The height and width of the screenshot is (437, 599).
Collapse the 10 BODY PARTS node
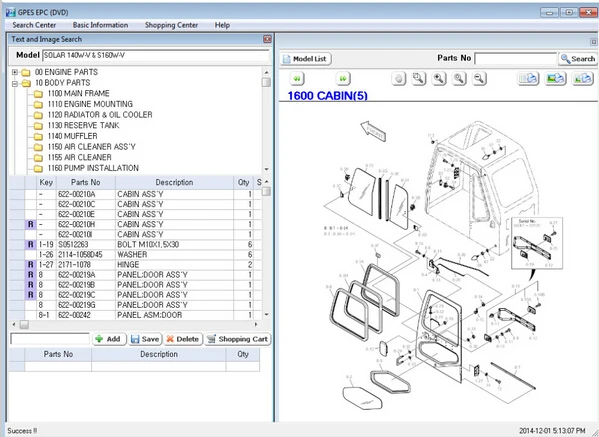pos(15,83)
